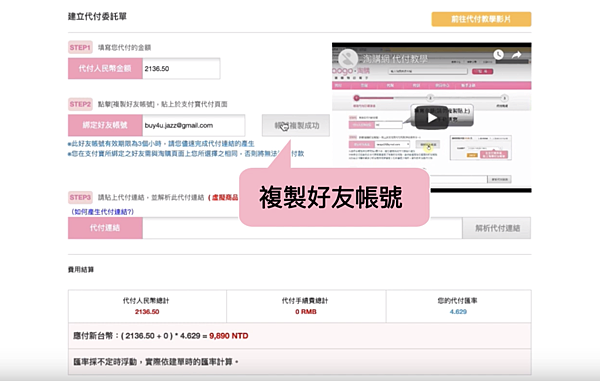The width and height of the screenshot is (600, 381).
Task: Click the 前往代付教學影片 button
Action: [x=481, y=19]
